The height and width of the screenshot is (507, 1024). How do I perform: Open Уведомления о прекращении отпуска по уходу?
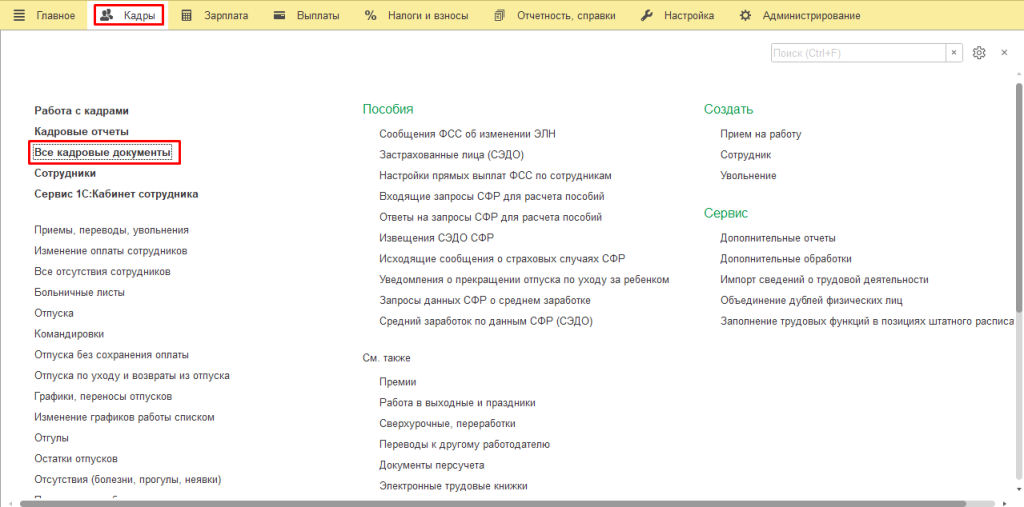(524, 280)
